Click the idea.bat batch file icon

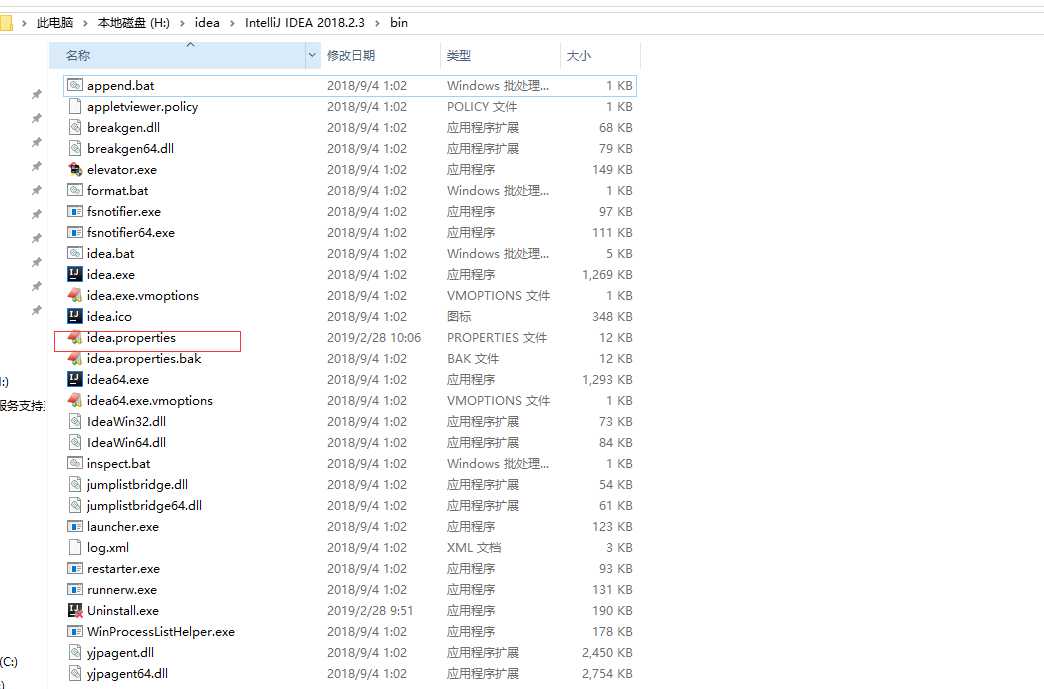(x=75, y=254)
